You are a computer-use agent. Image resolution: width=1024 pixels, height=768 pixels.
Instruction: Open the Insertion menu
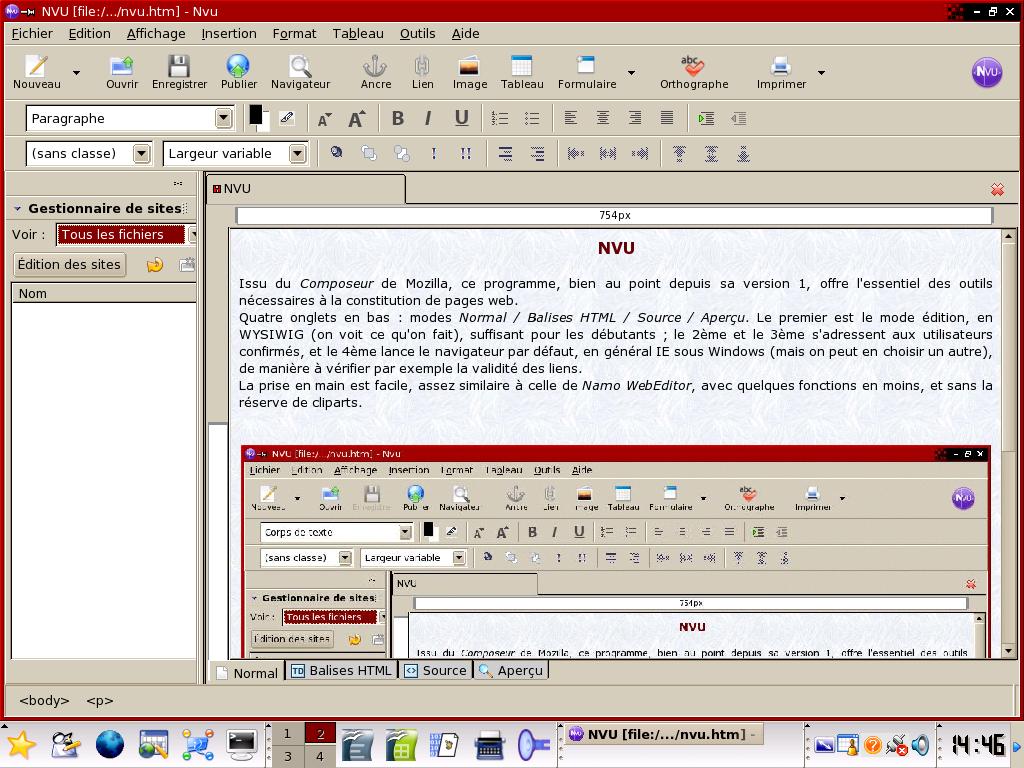[x=229, y=33]
